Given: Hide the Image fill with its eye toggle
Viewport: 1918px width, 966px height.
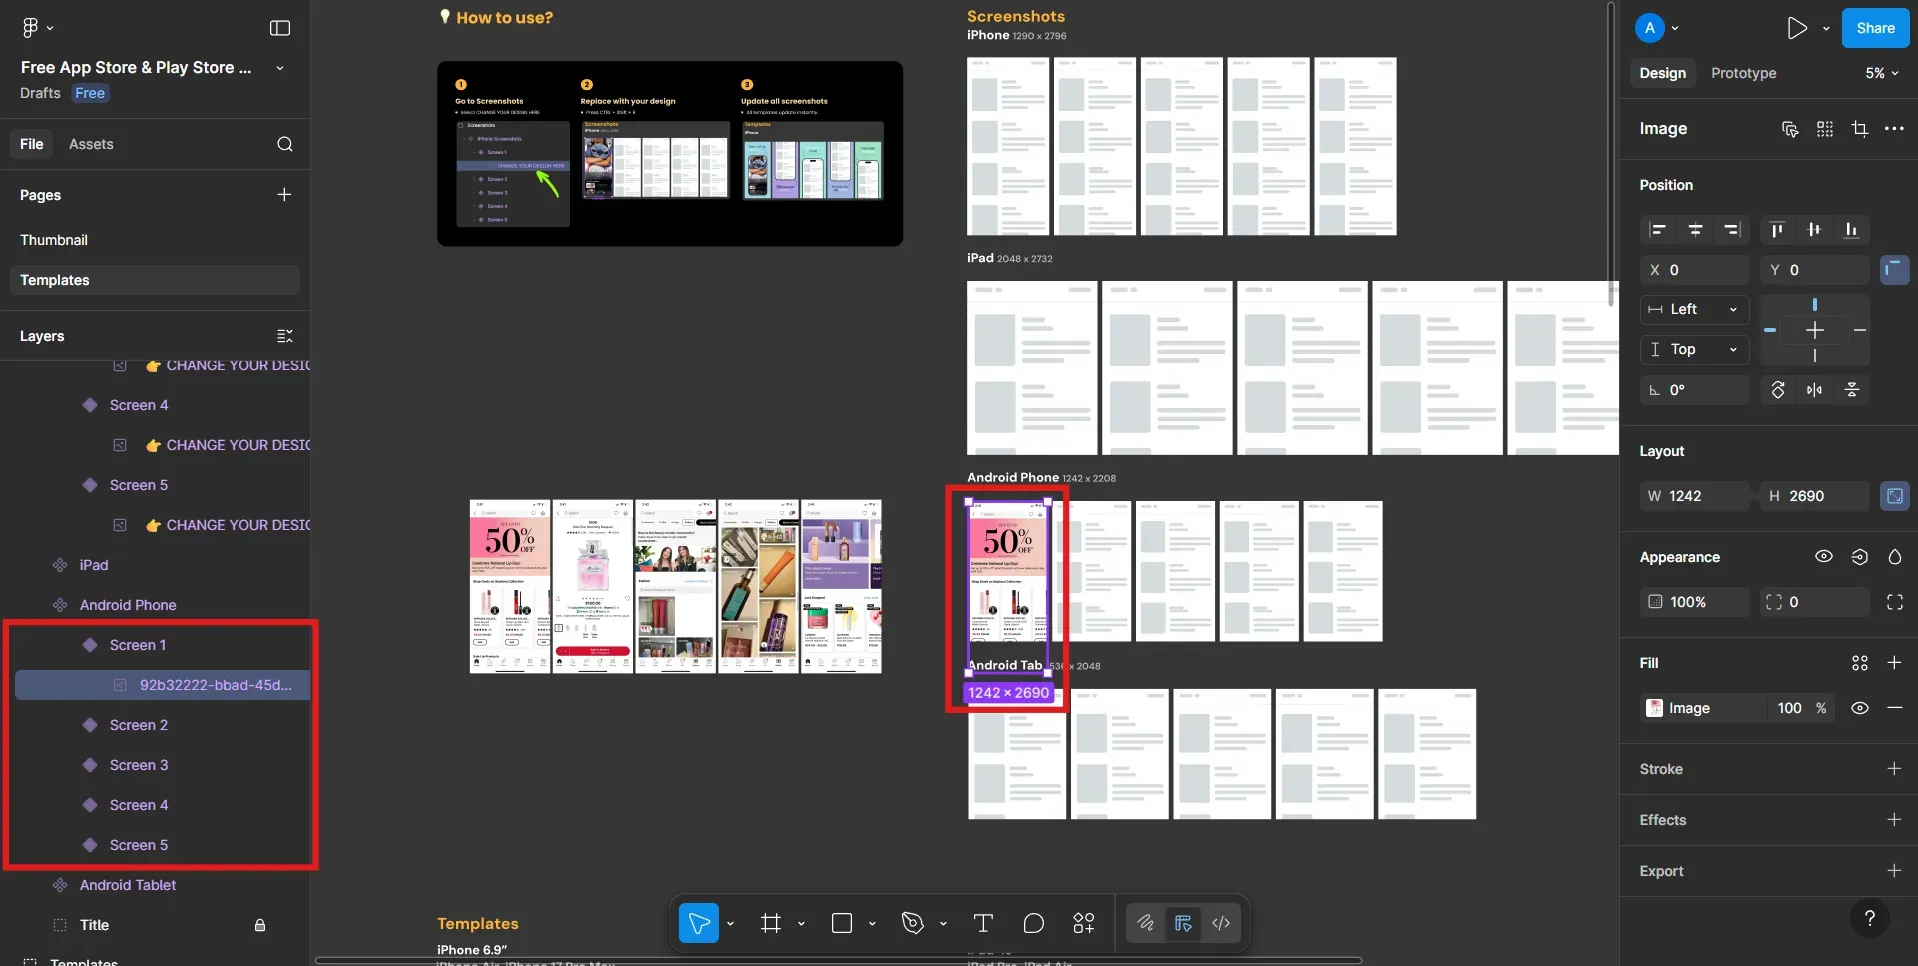Looking at the screenshot, I should pos(1860,708).
